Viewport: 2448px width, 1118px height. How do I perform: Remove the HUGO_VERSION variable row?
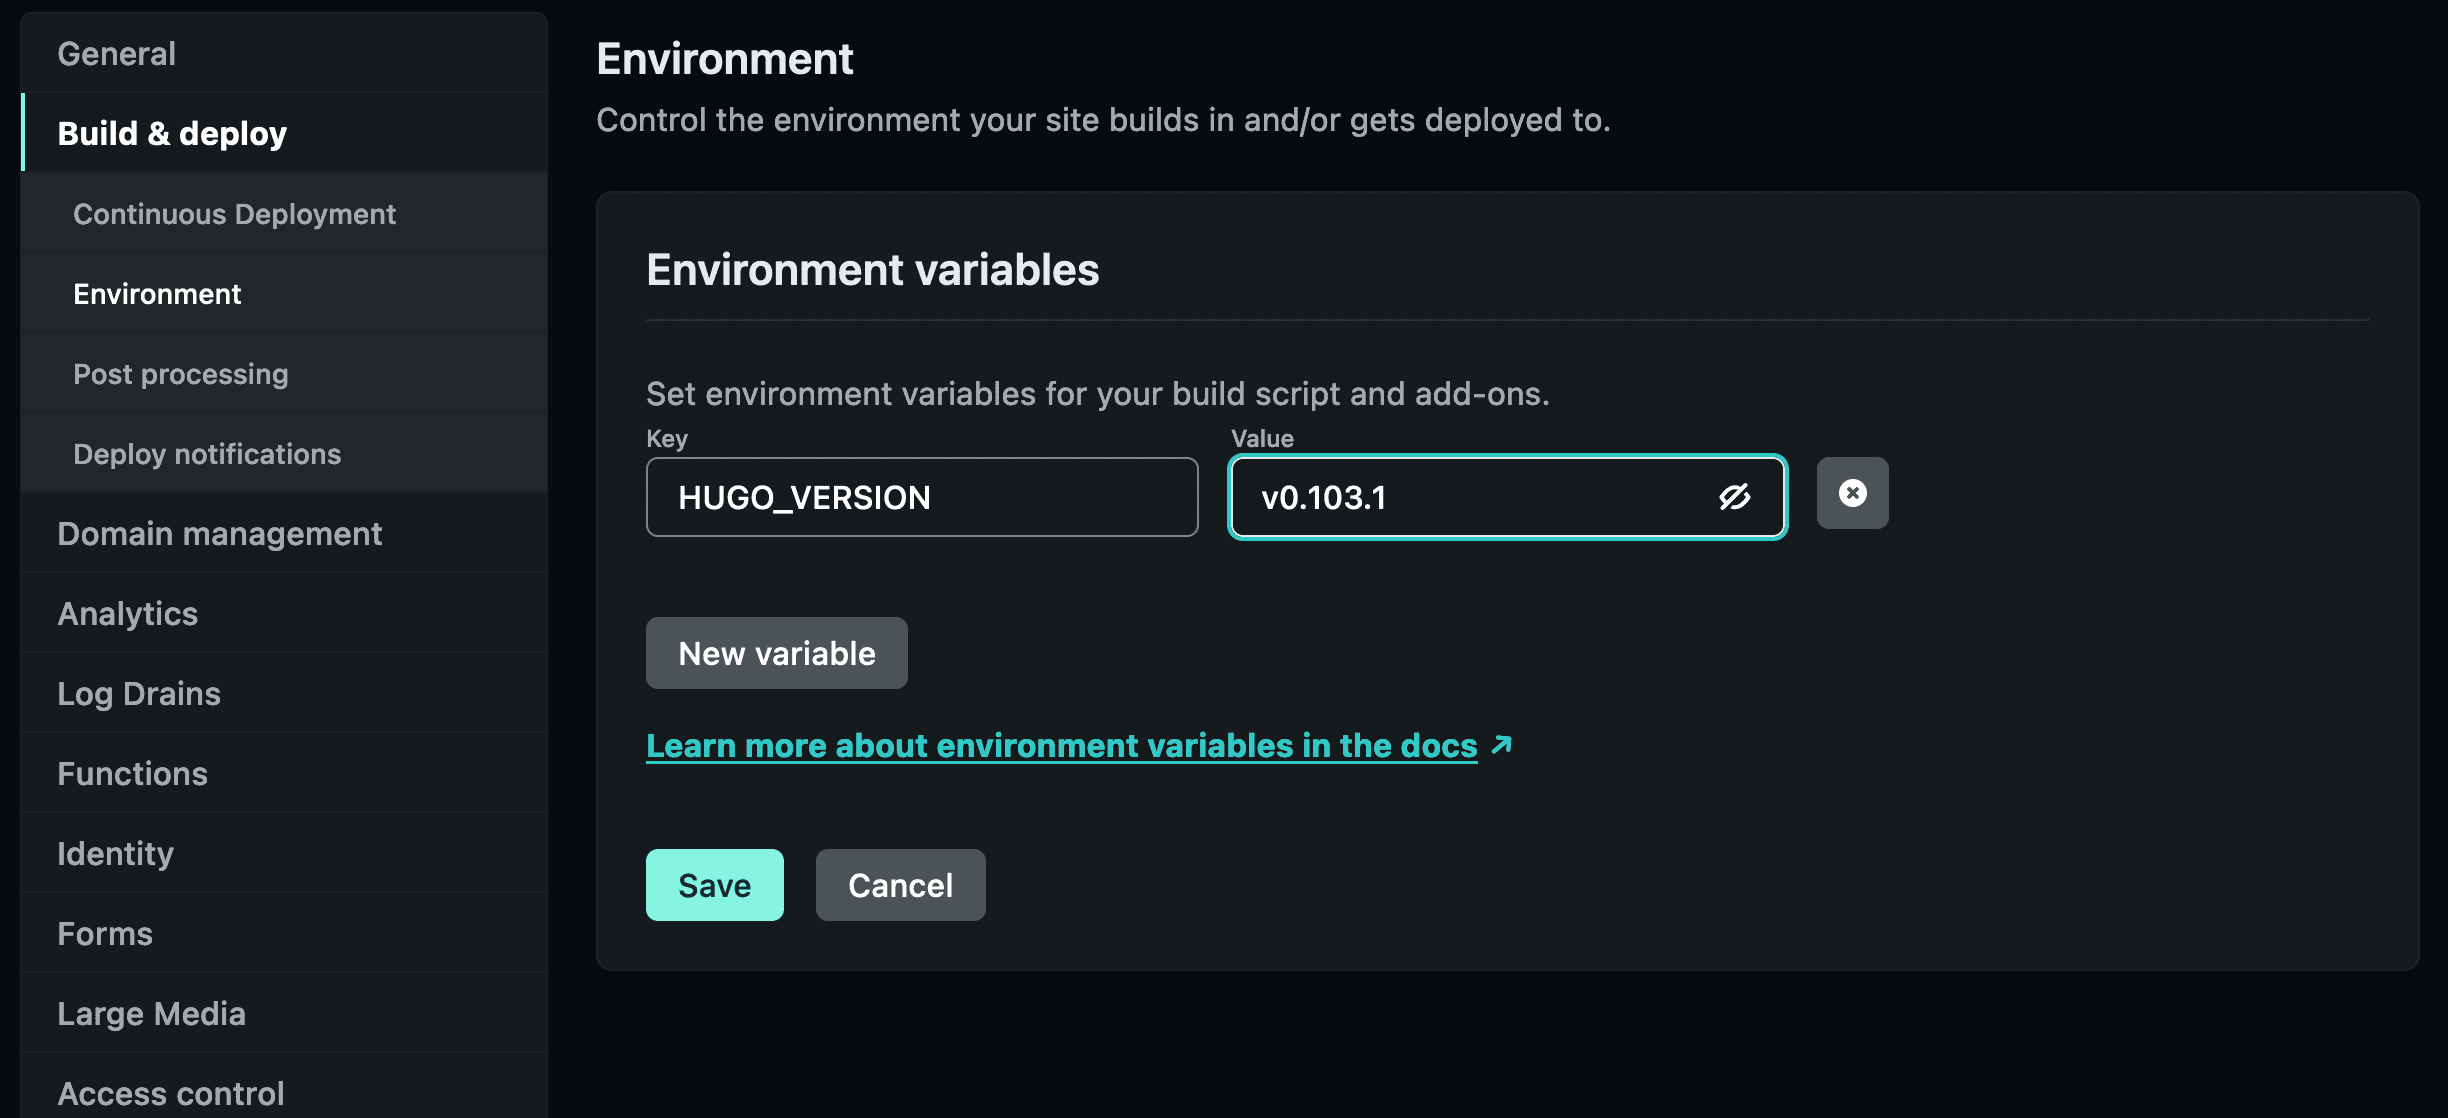(1852, 493)
